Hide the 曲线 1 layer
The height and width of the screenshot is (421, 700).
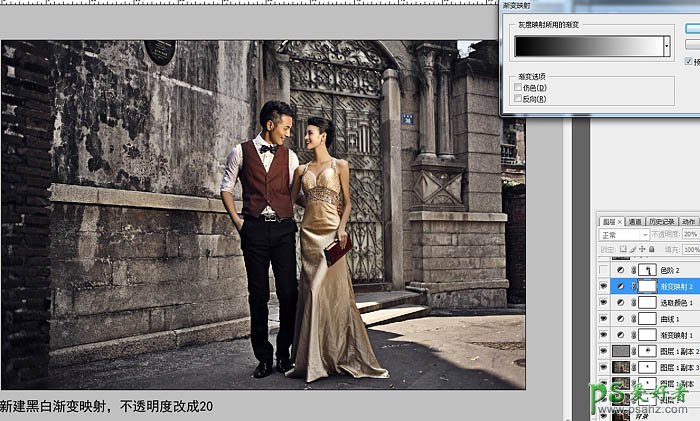pyautogui.click(x=604, y=318)
